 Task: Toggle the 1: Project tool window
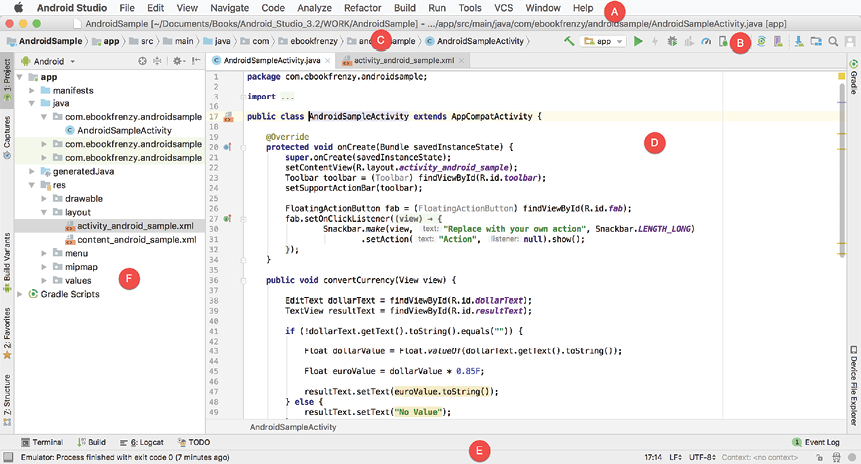pyautogui.click(x=7, y=80)
